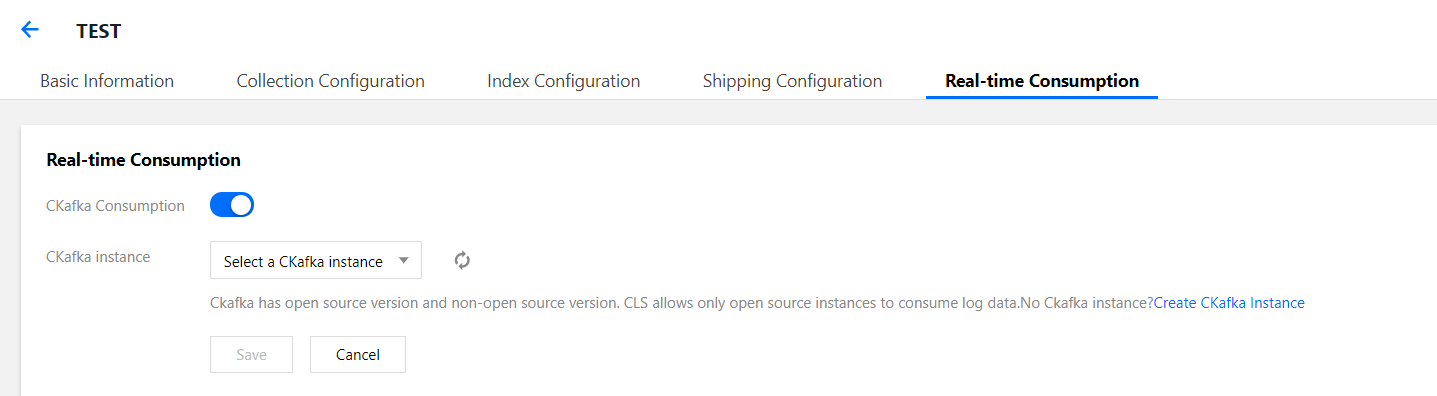1437x396 pixels.
Task: Switch to the Basic Information tab
Action: (107, 81)
